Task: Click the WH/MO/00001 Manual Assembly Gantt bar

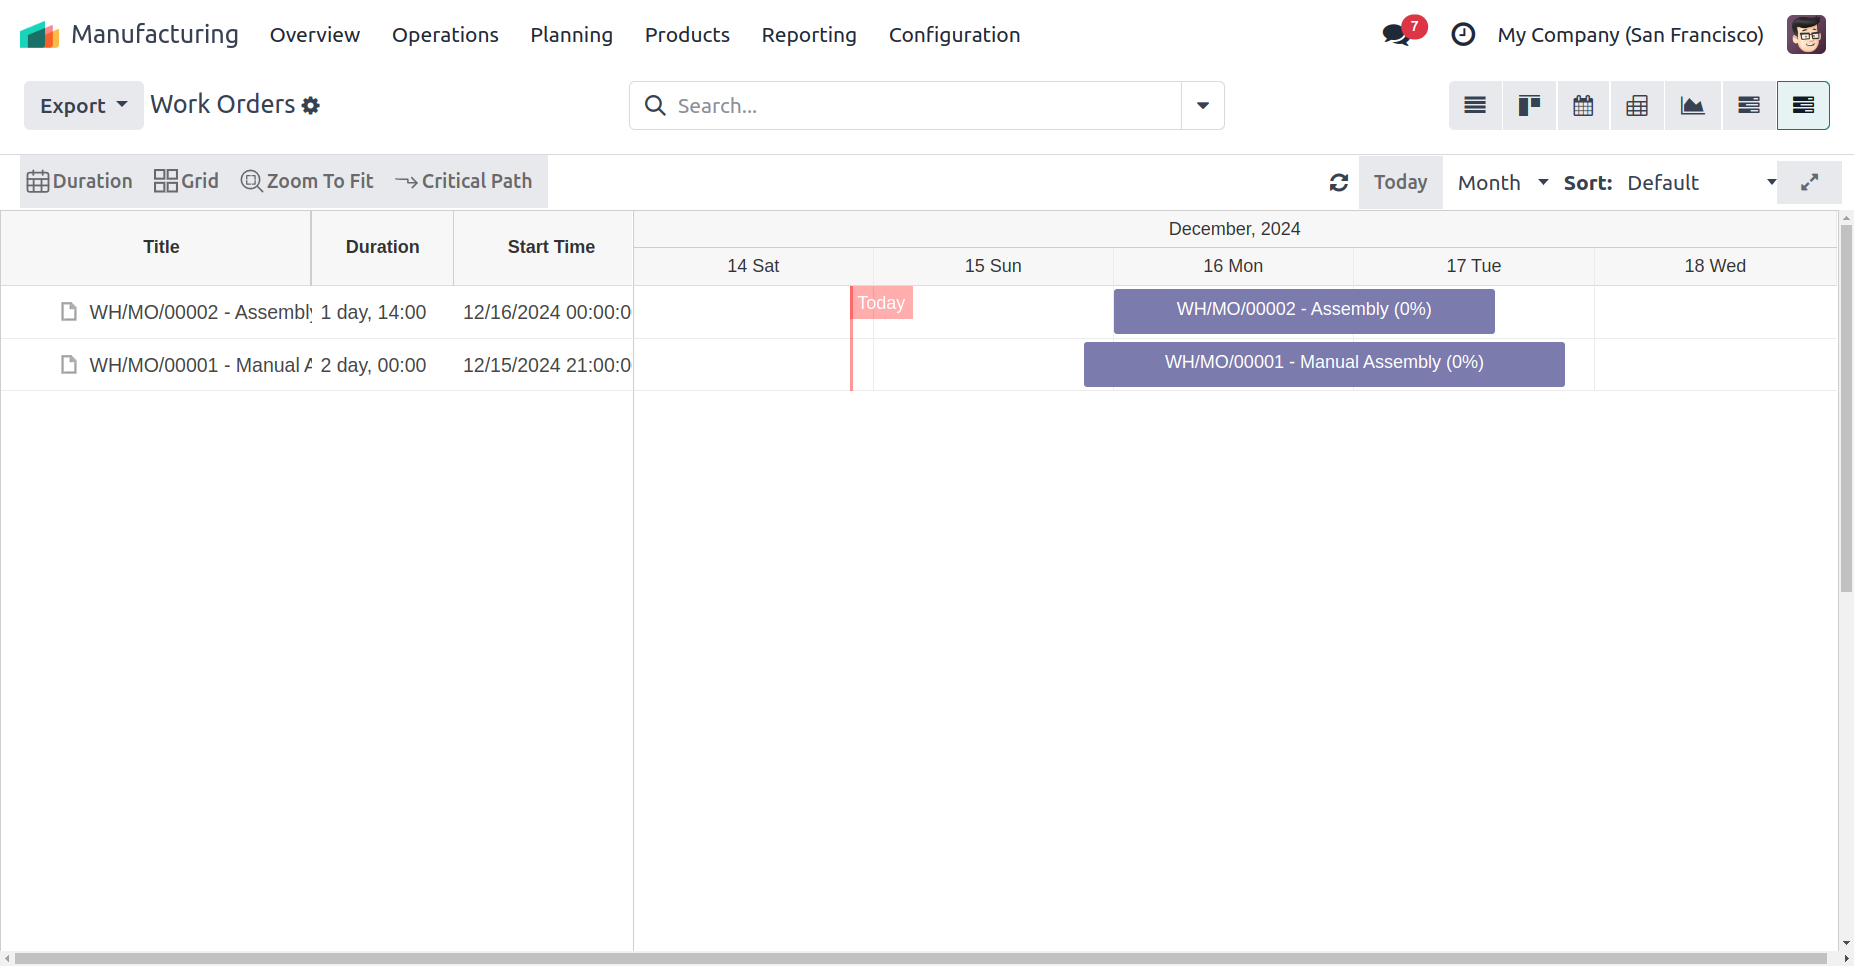Action: 1324,364
